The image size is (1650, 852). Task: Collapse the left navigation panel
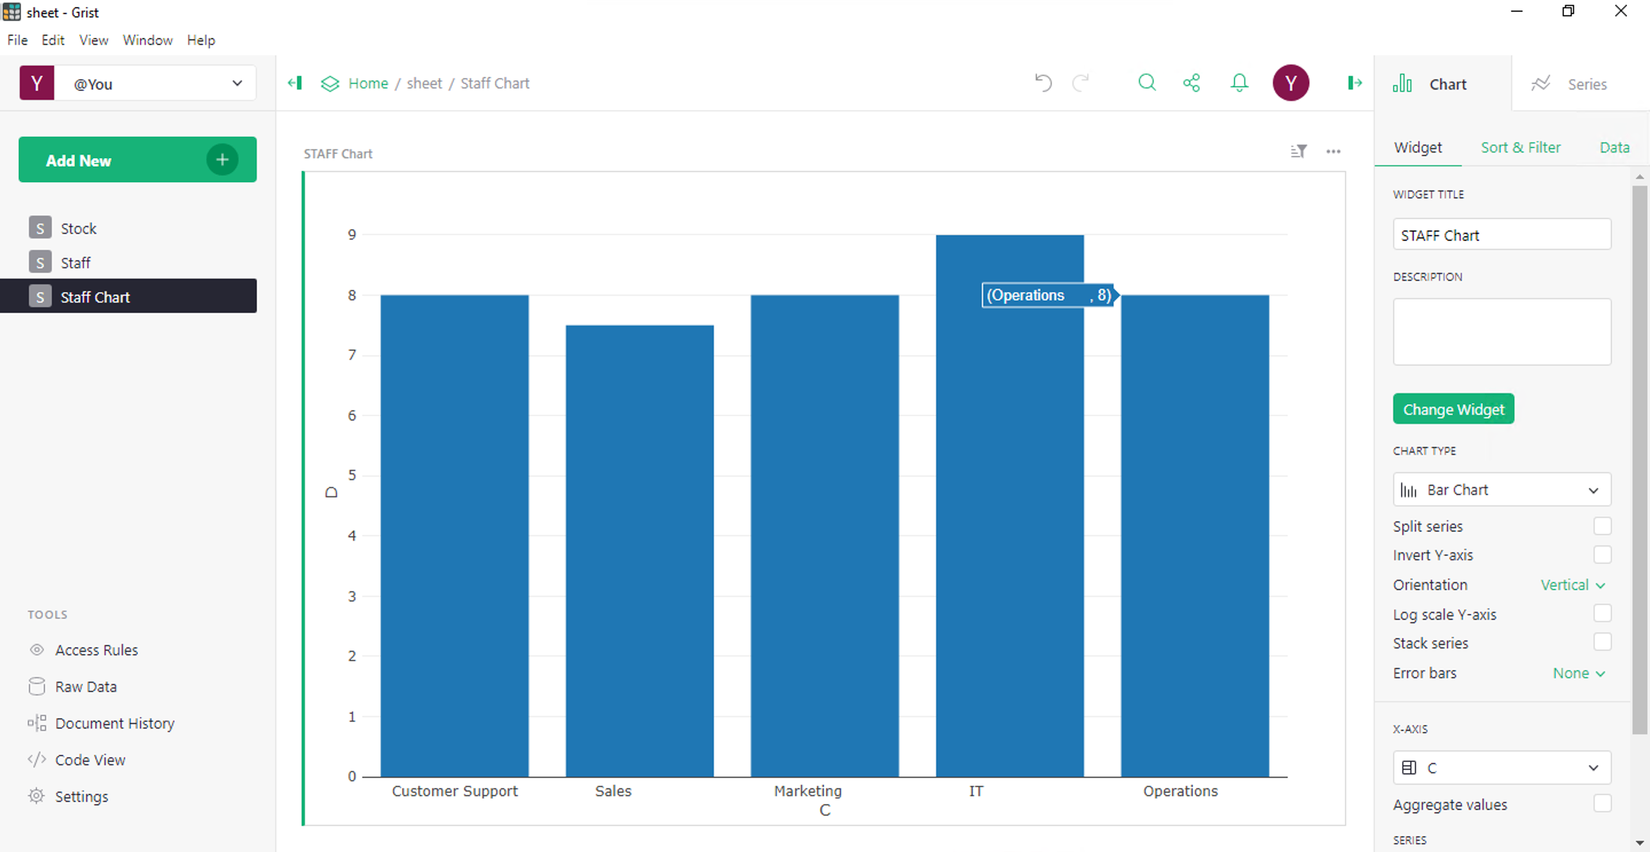click(x=295, y=83)
